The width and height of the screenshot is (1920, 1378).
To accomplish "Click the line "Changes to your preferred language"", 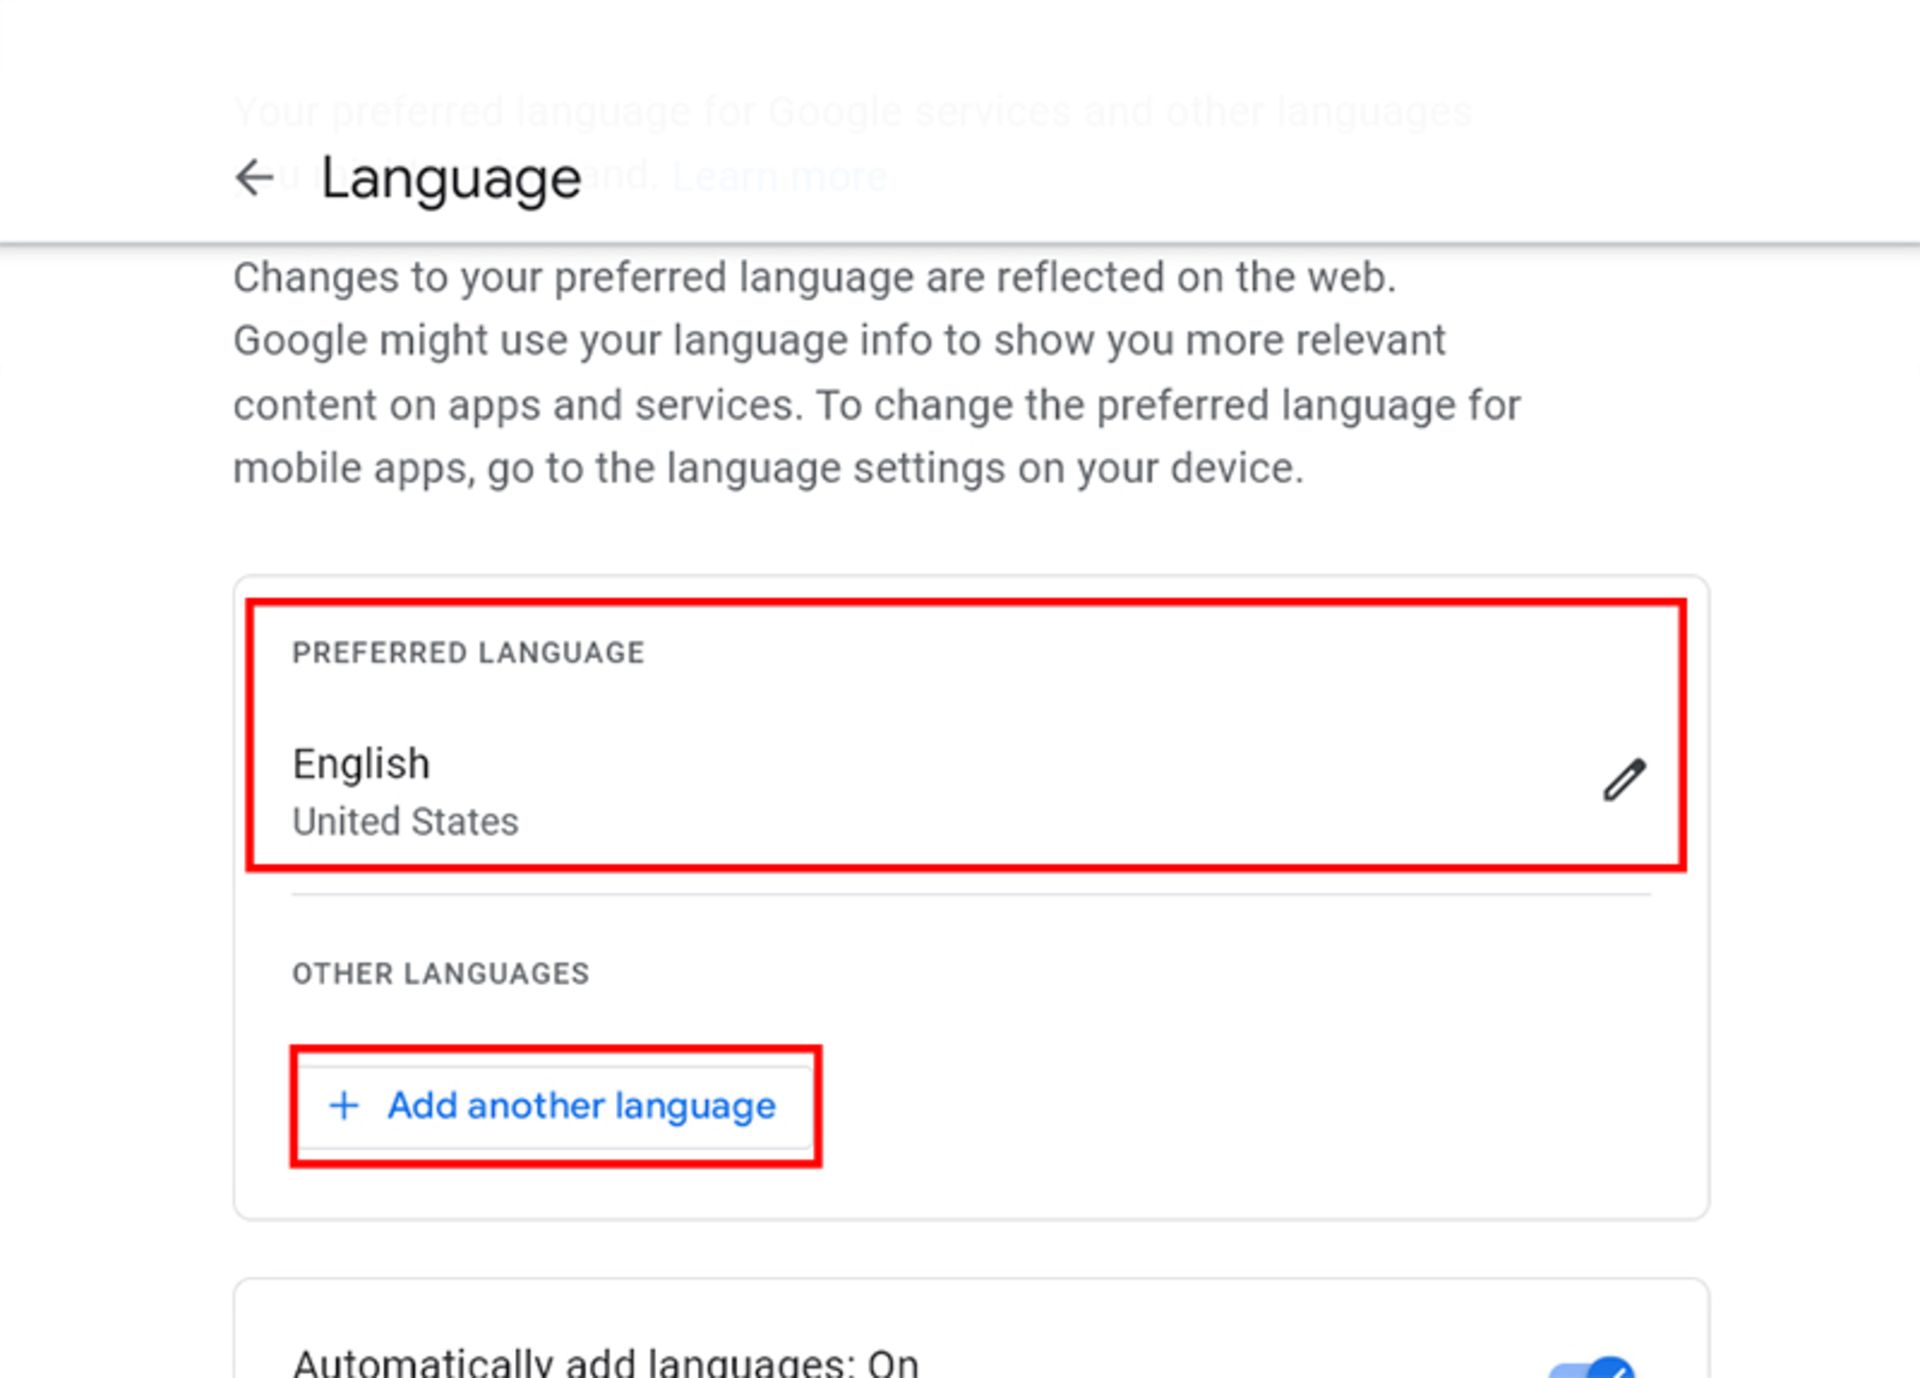I will point(814,277).
